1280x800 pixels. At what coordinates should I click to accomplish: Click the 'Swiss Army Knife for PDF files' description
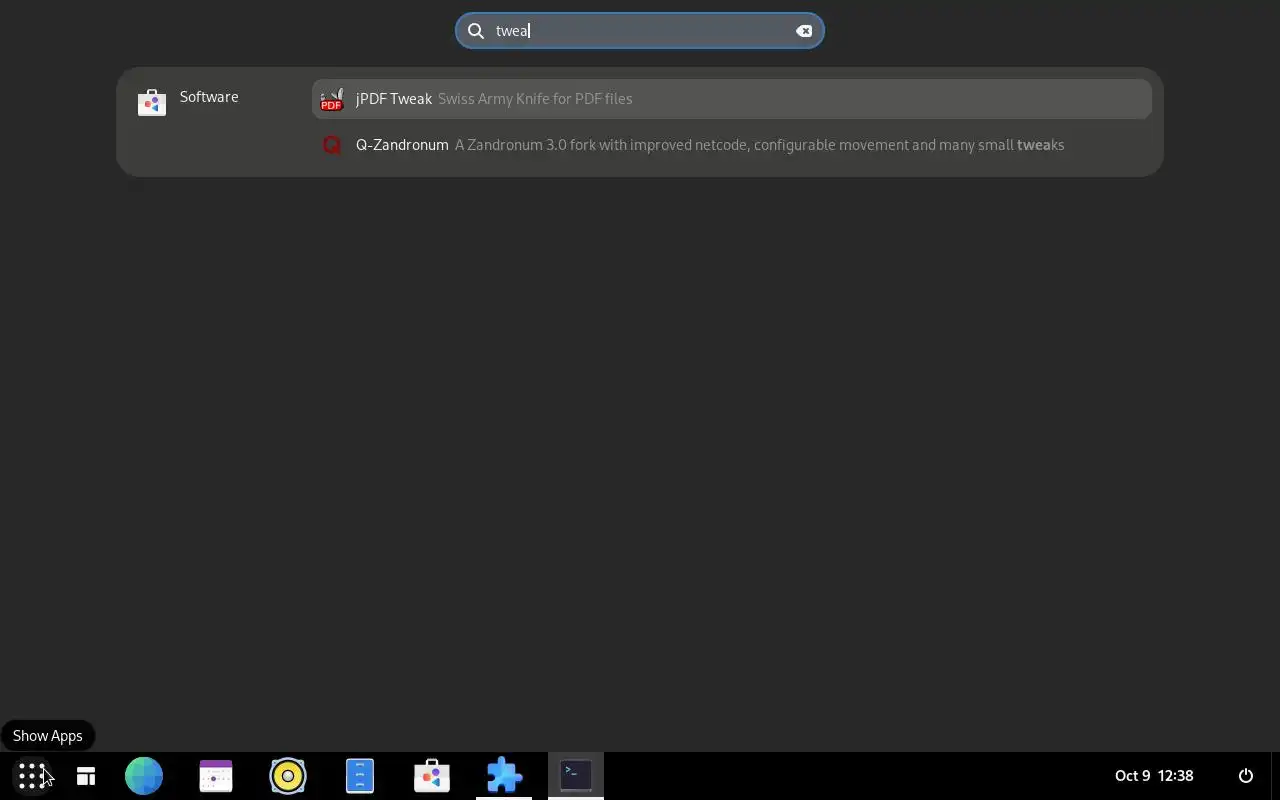[x=535, y=99]
